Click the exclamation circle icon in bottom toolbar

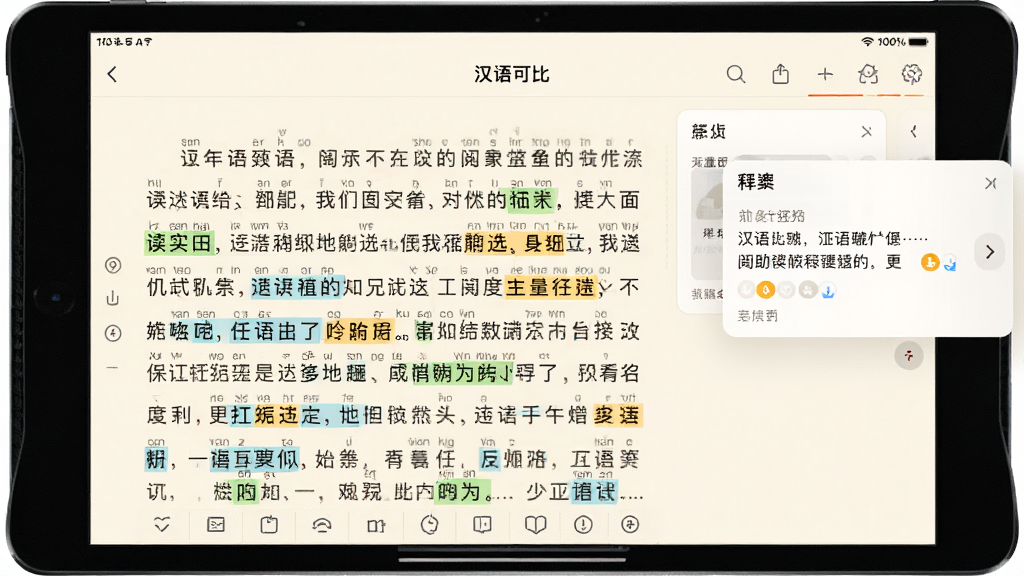(x=583, y=524)
